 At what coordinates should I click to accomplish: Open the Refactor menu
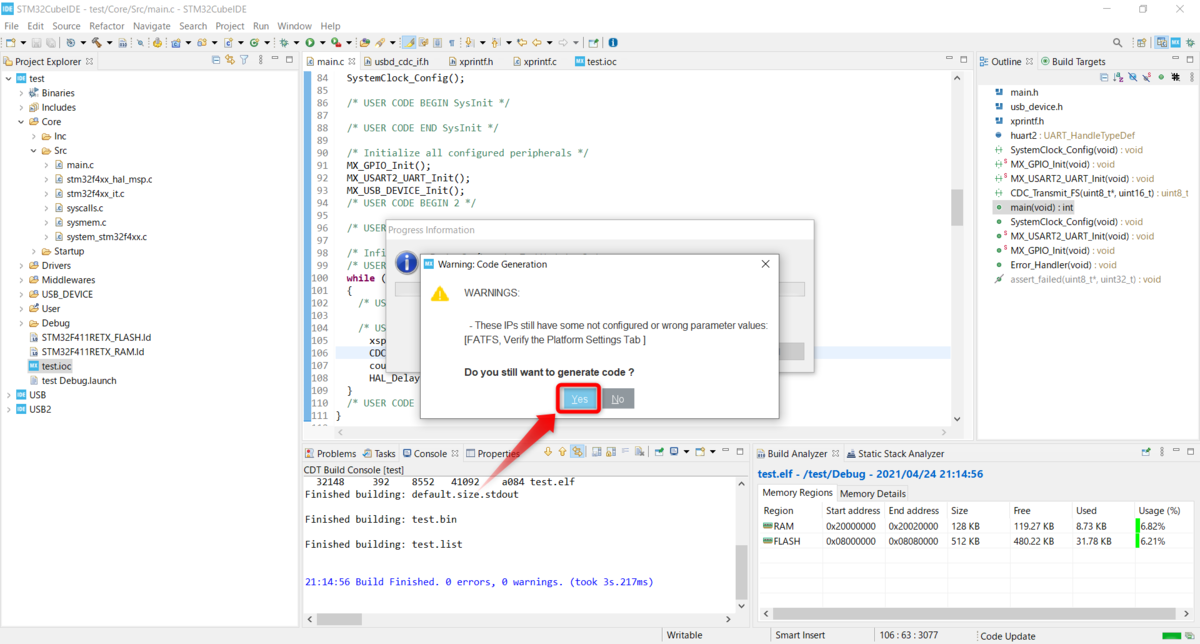point(107,25)
